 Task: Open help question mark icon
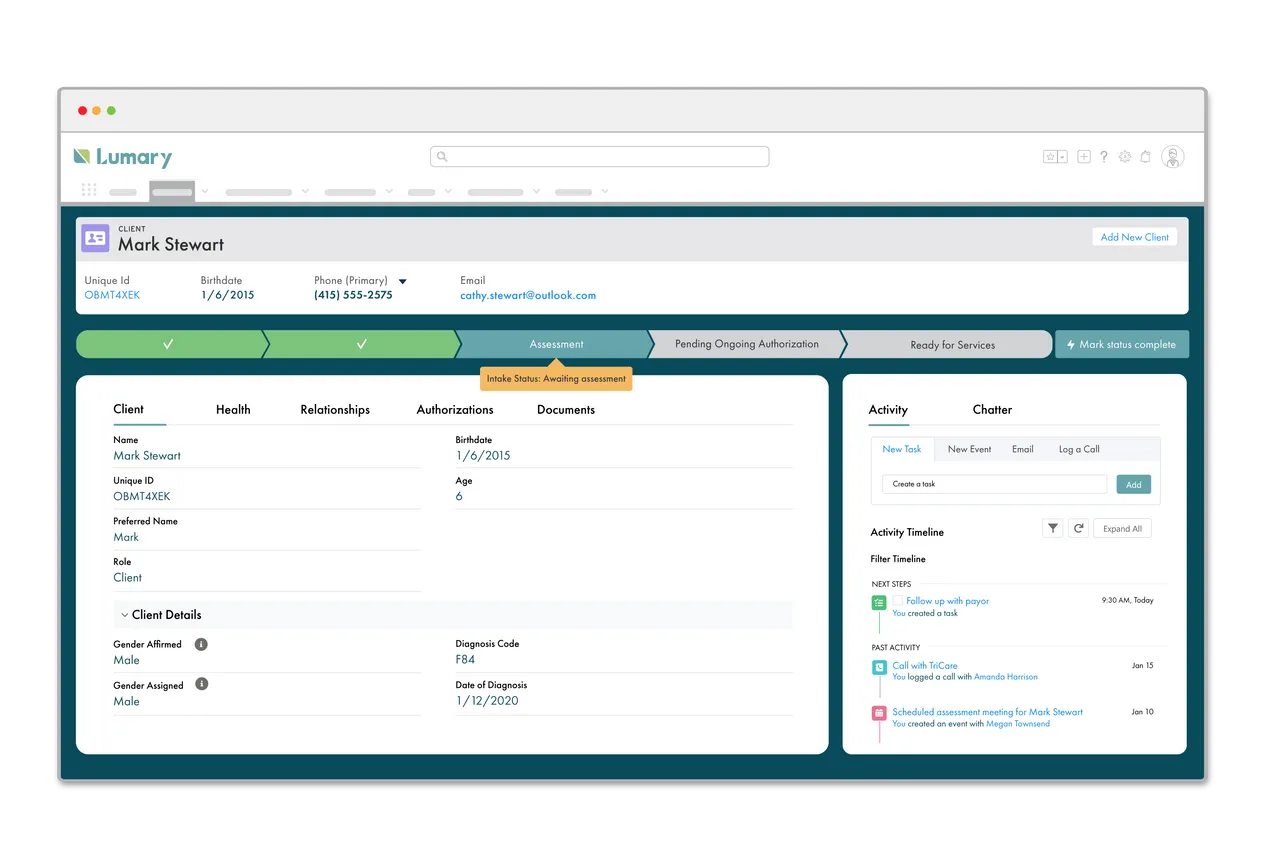1104,157
